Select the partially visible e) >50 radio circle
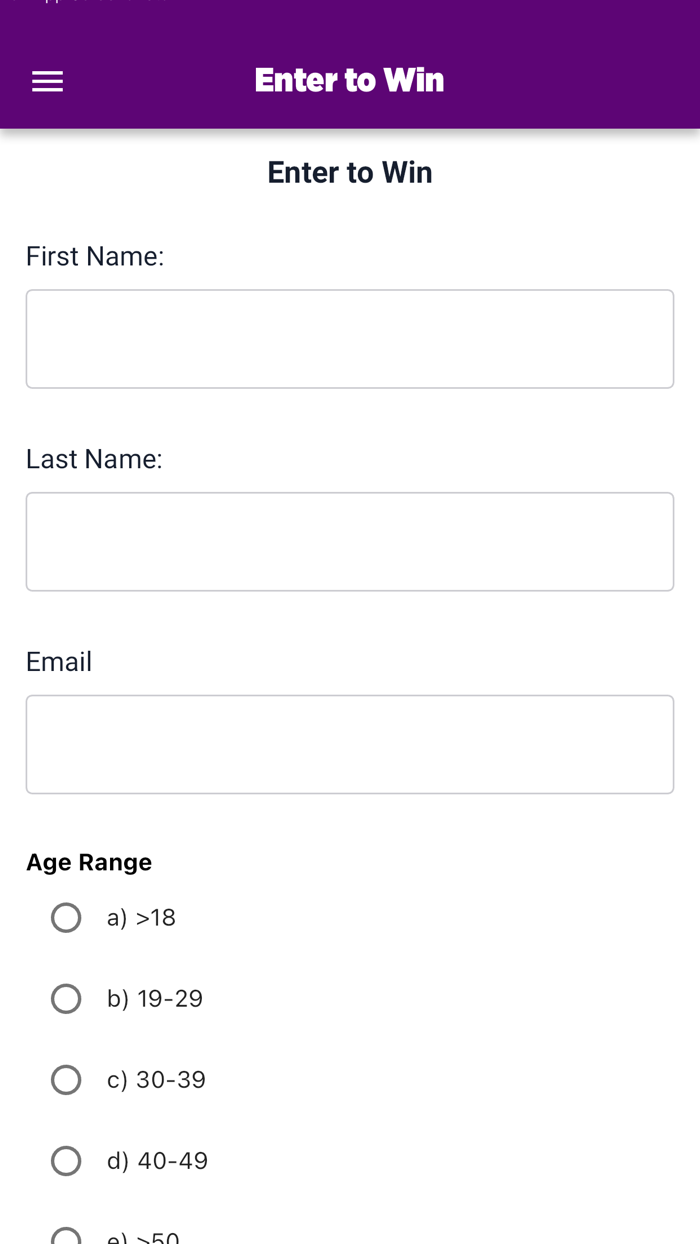The image size is (700, 1244). (66, 1238)
